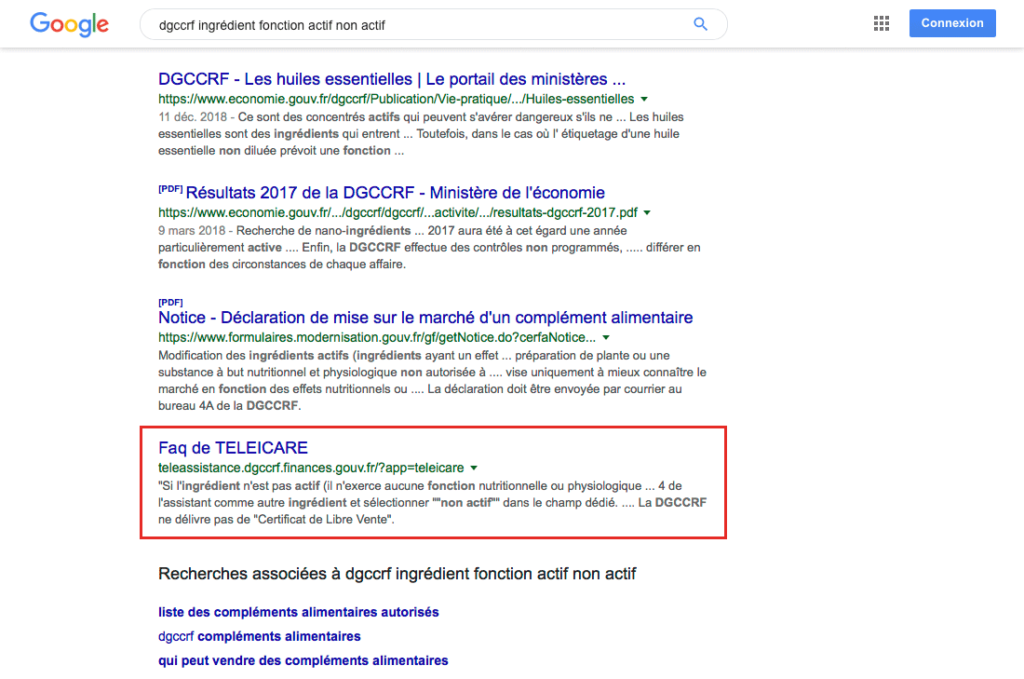Click the 'Certificat de Libre Vente' snippet text
The width and height of the screenshot is (1024, 679).
tap(323, 520)
